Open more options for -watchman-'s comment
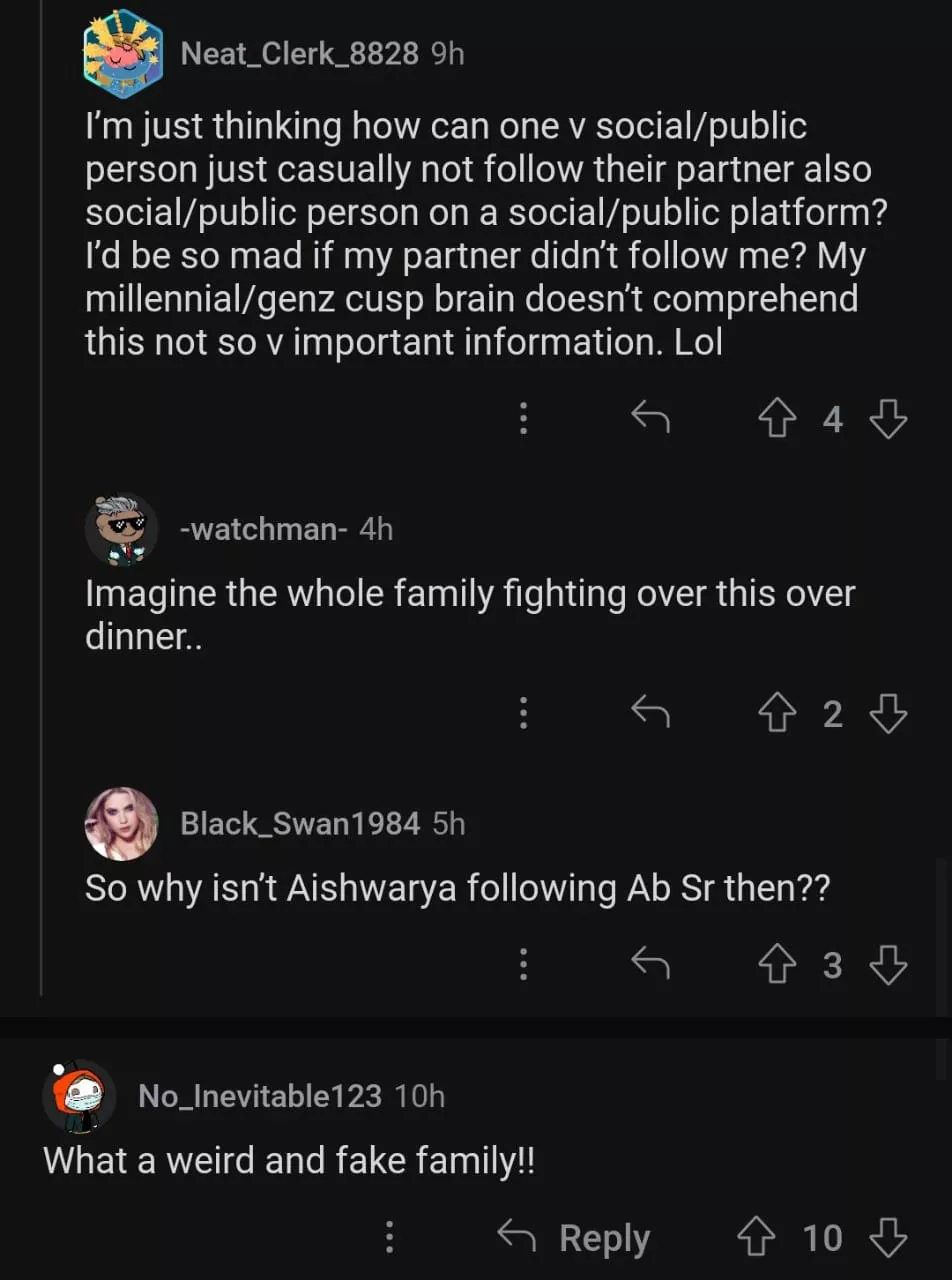 (522, 713)
